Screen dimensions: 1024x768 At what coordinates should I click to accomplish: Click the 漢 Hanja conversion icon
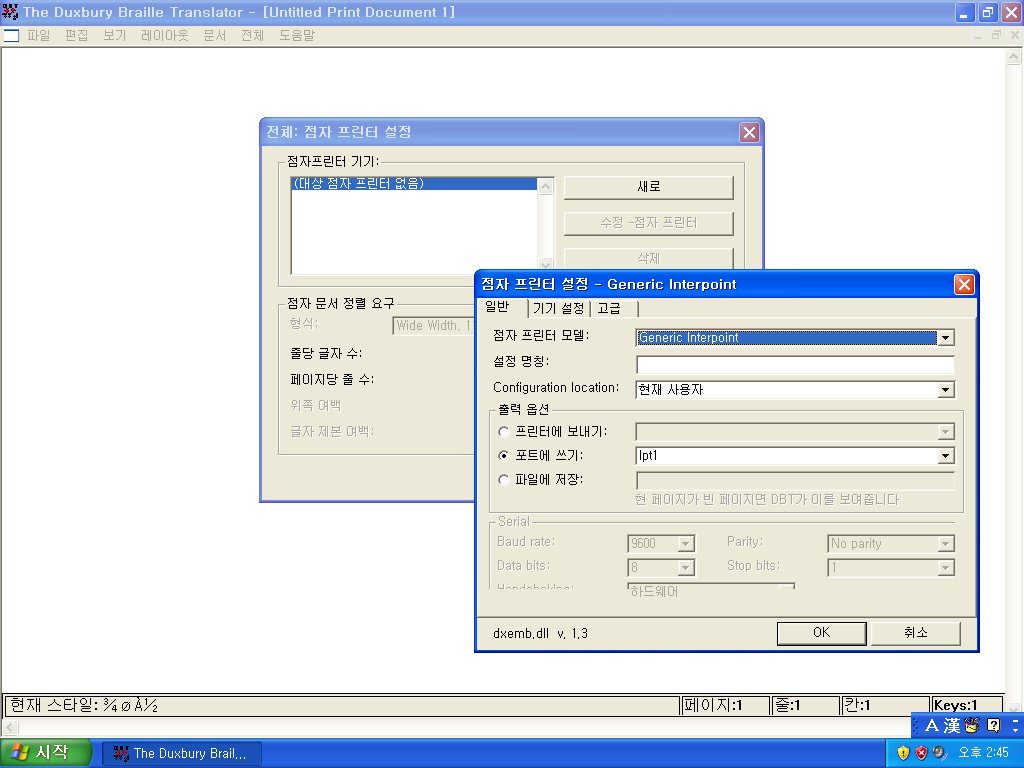(952, 726)
